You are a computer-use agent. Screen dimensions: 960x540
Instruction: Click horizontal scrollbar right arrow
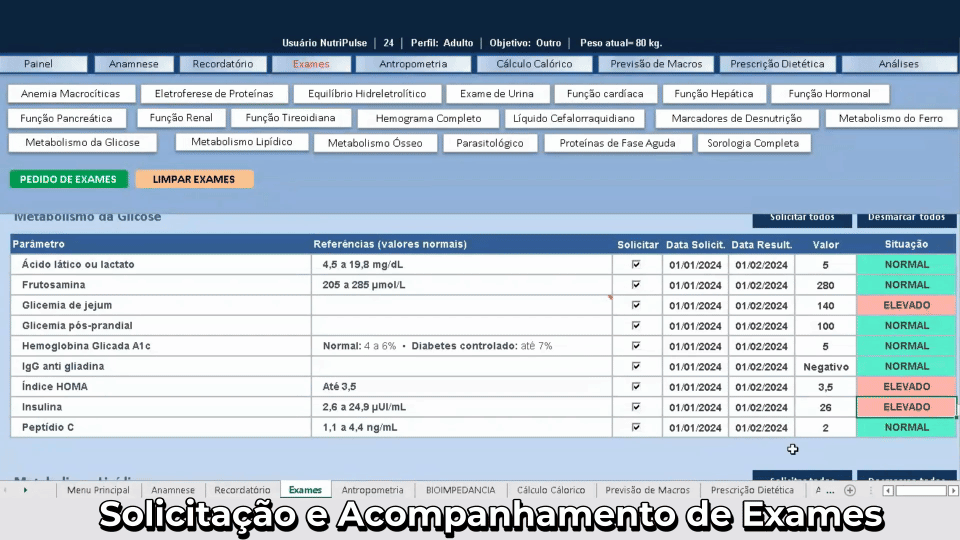point(953,490)
